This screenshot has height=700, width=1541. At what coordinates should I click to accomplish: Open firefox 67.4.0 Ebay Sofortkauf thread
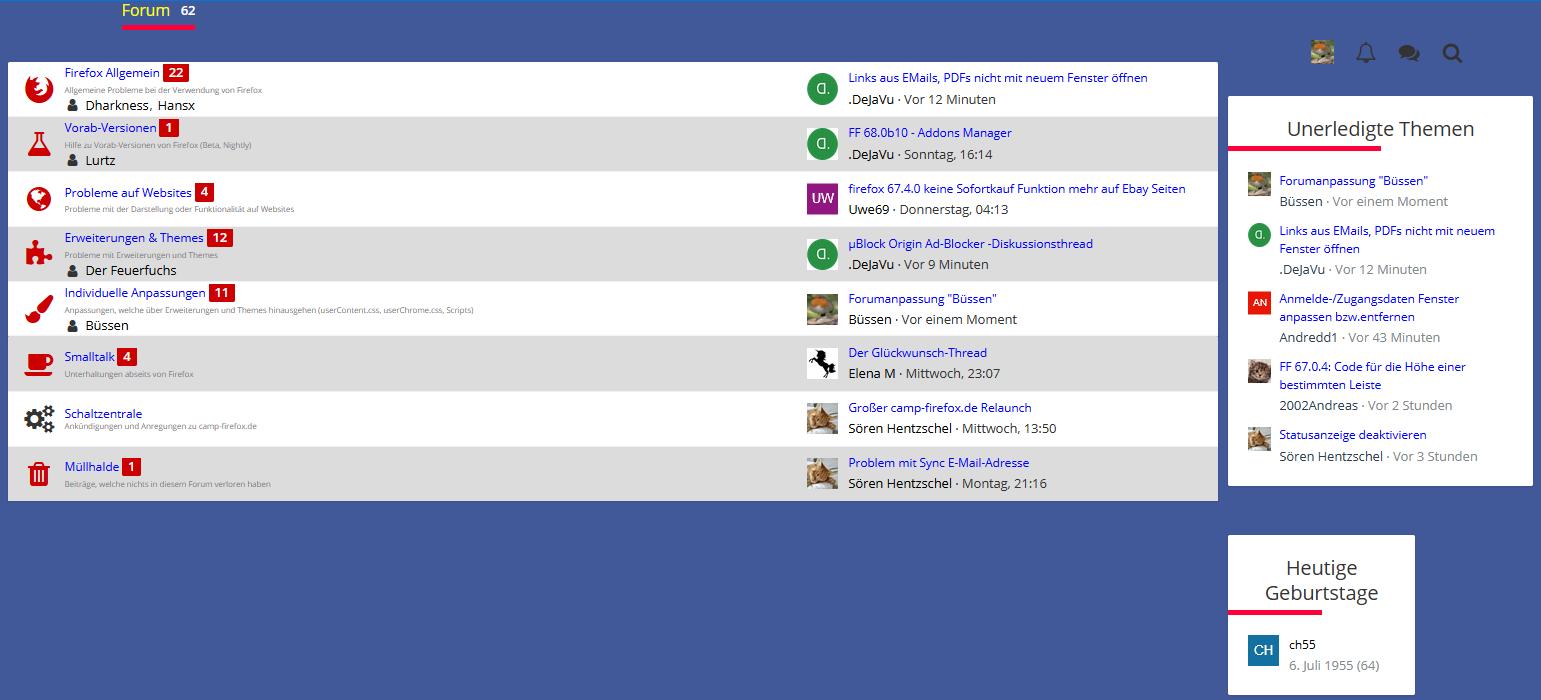[1017, 189]
